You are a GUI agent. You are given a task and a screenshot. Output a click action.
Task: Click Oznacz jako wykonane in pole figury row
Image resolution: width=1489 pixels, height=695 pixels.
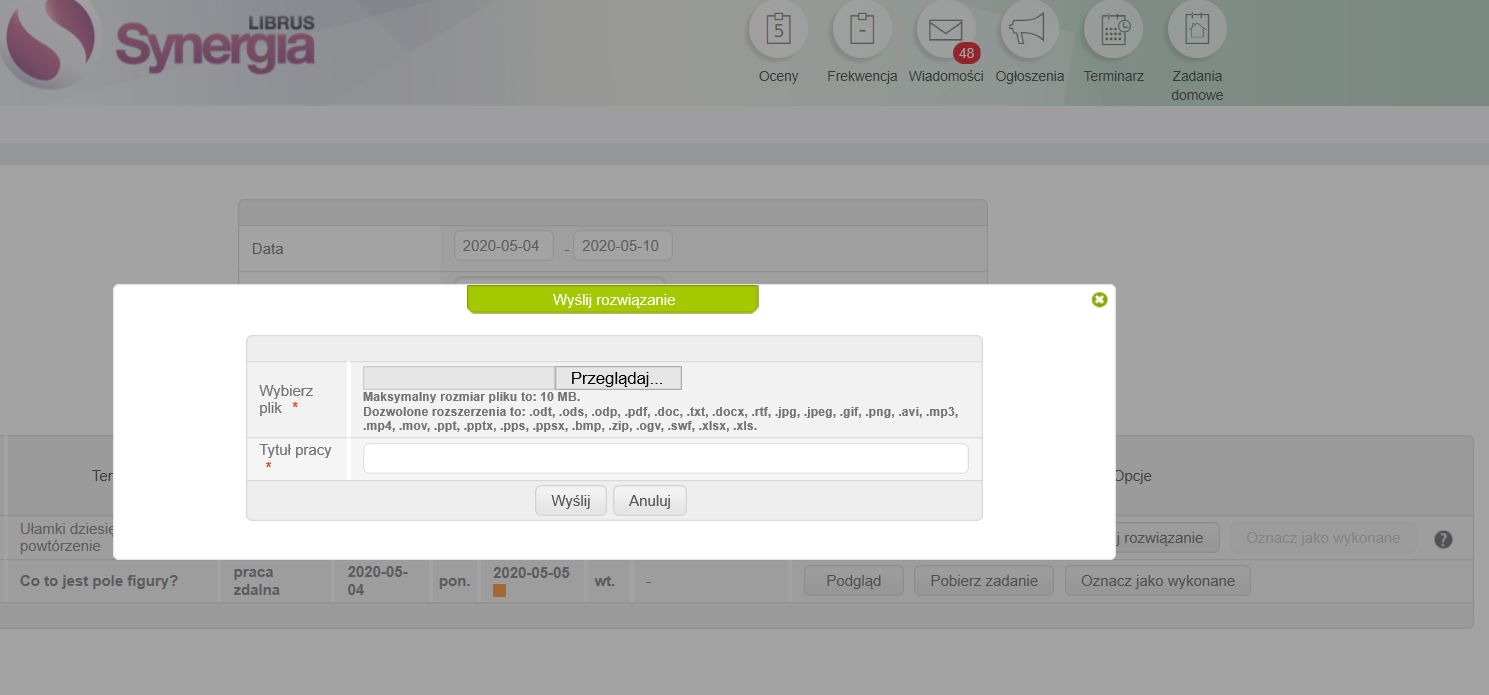[x=1158, y=581]
